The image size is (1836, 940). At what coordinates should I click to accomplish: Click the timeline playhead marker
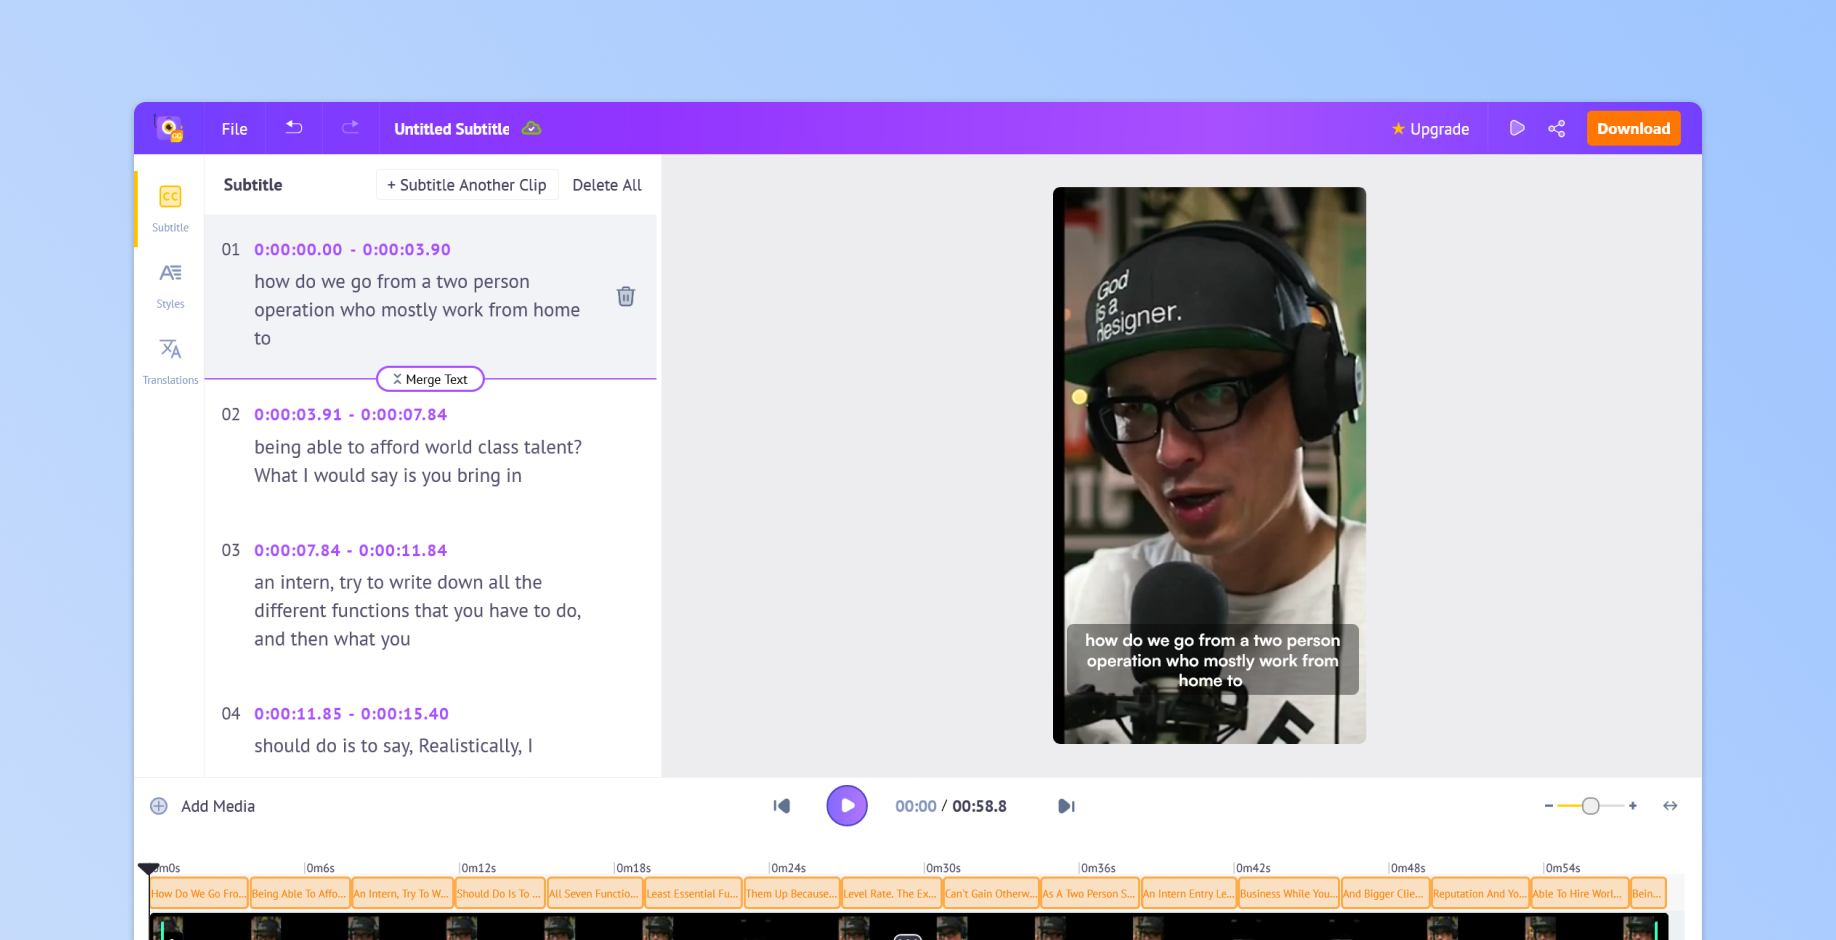[148, 869]
